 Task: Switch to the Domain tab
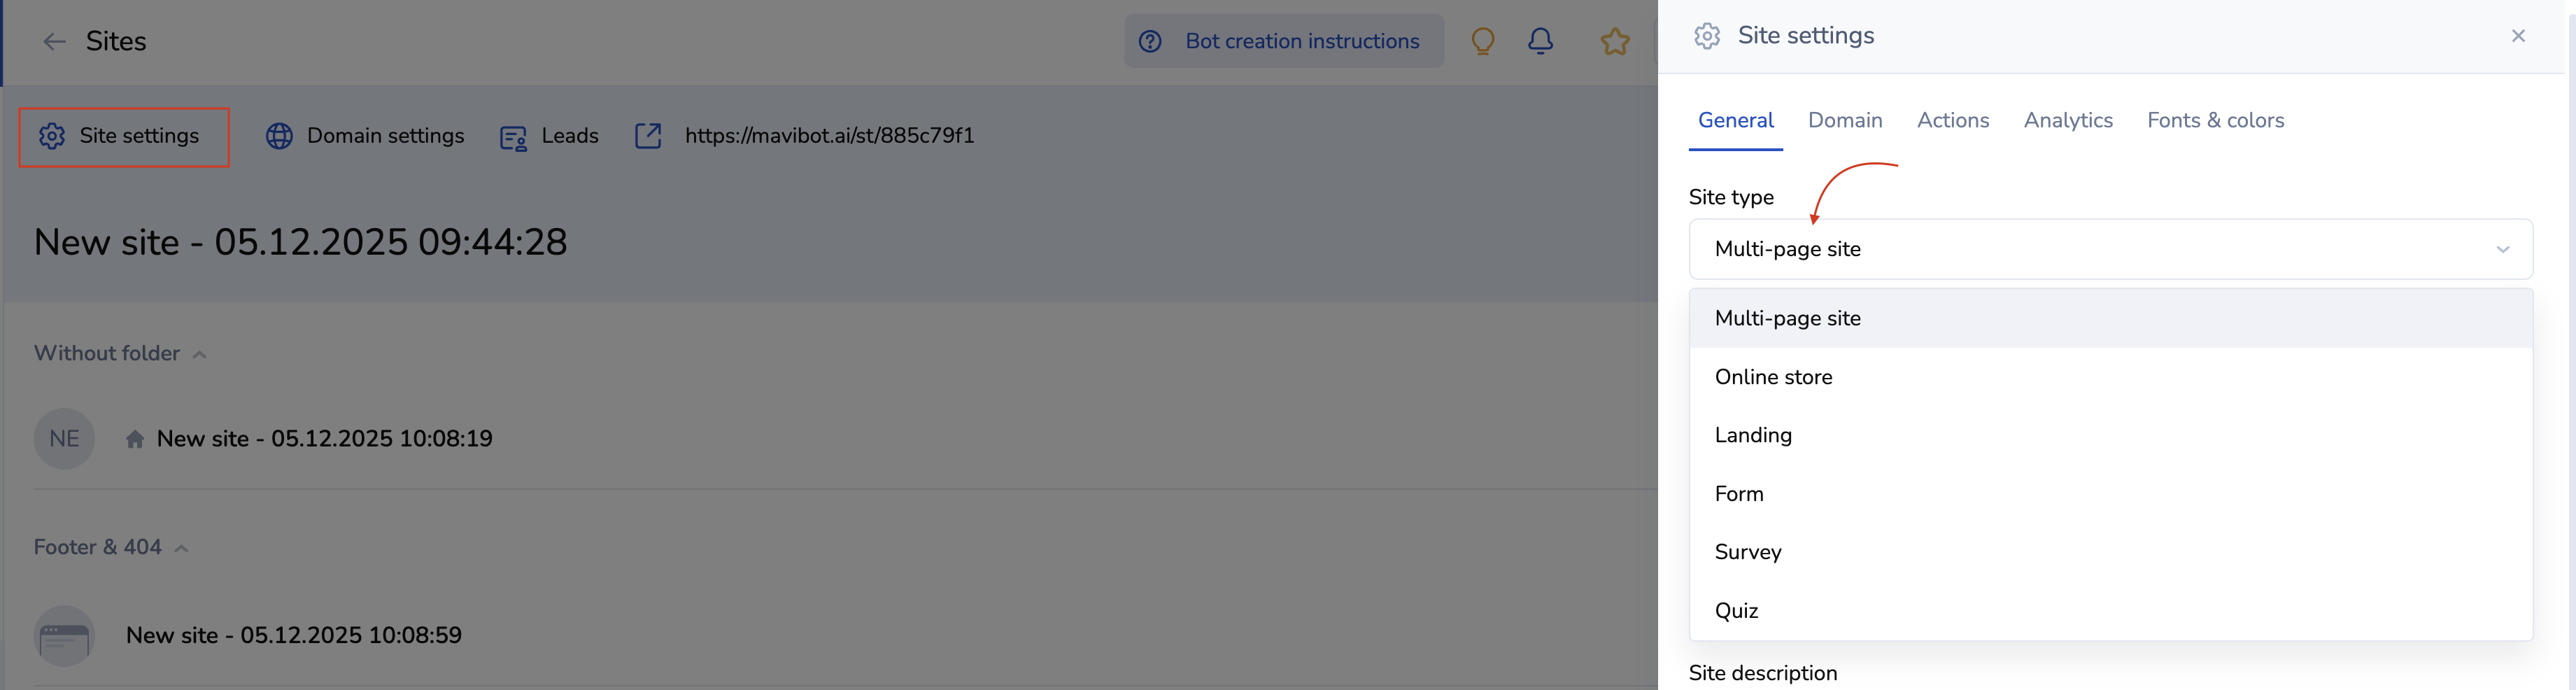pos(1844,120)
